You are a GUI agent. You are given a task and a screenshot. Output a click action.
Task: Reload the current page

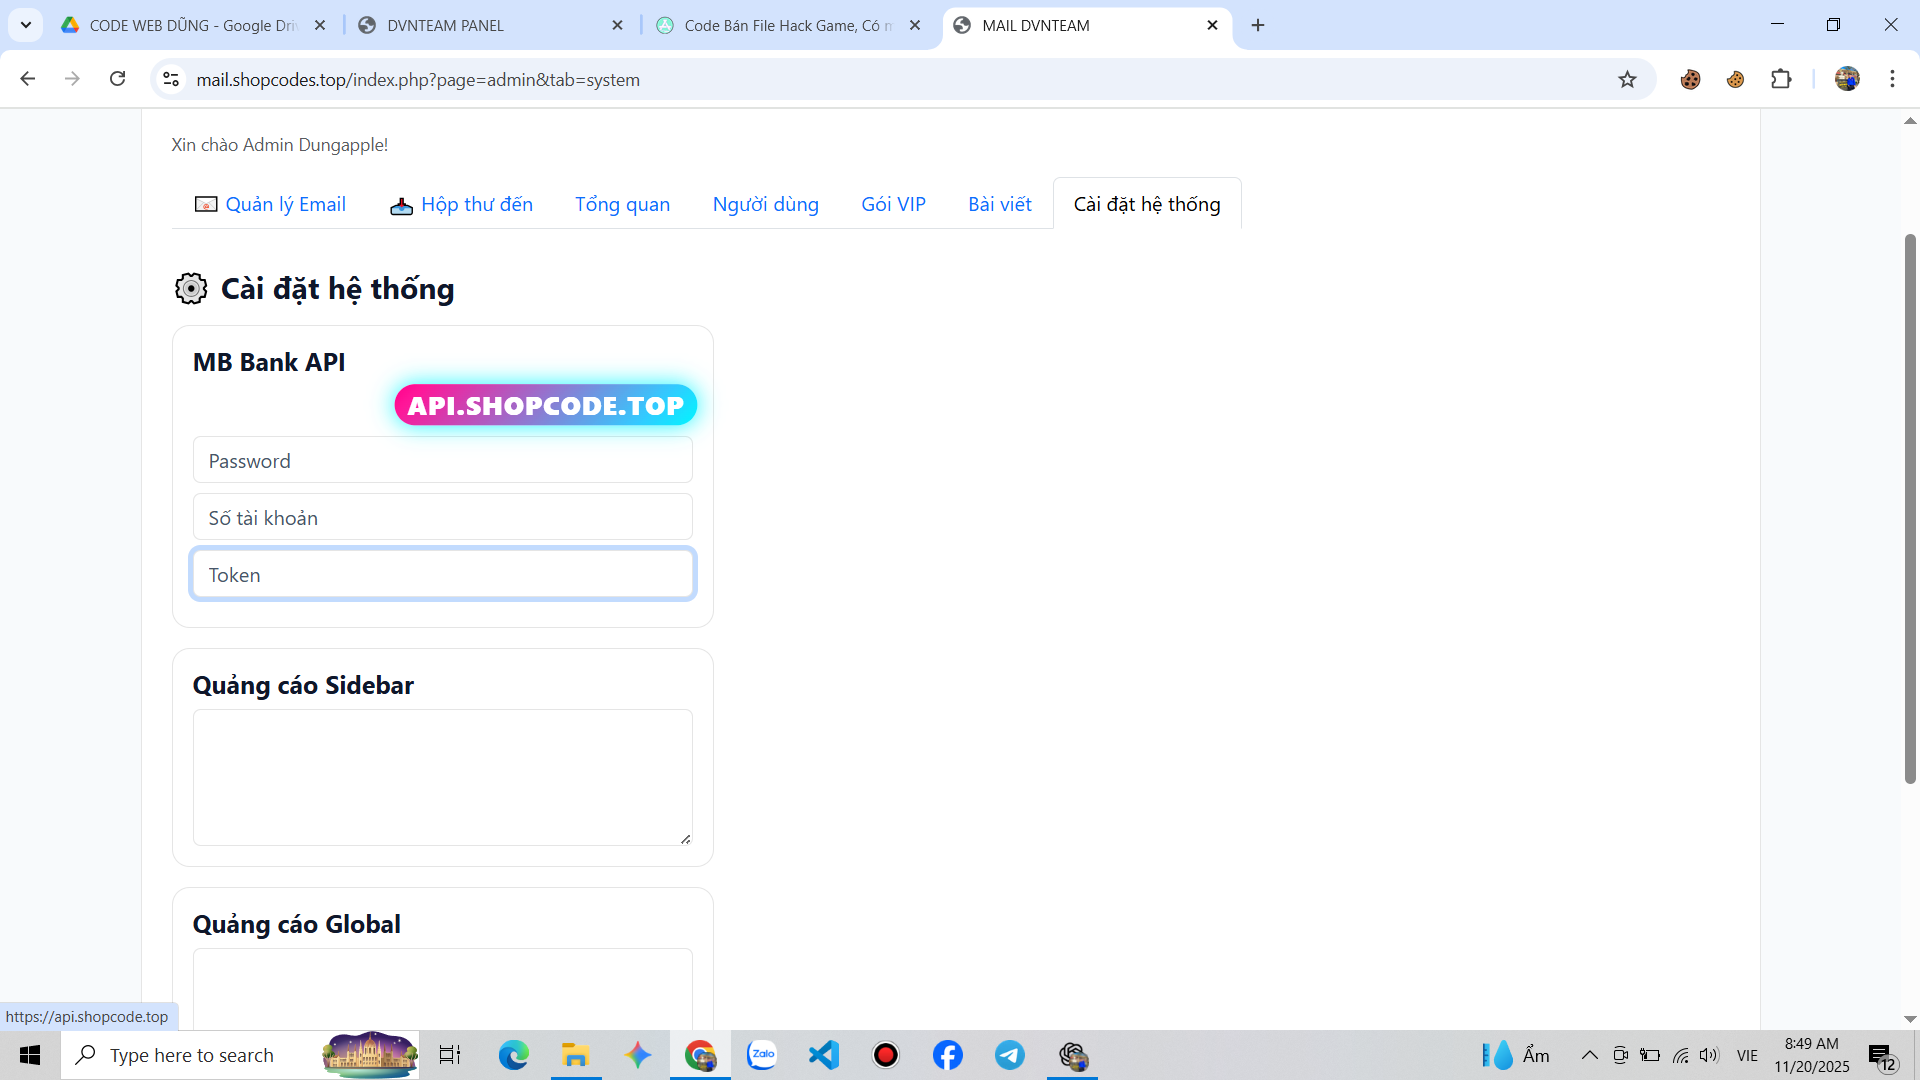pyautogui.click(x=117, y=79)
